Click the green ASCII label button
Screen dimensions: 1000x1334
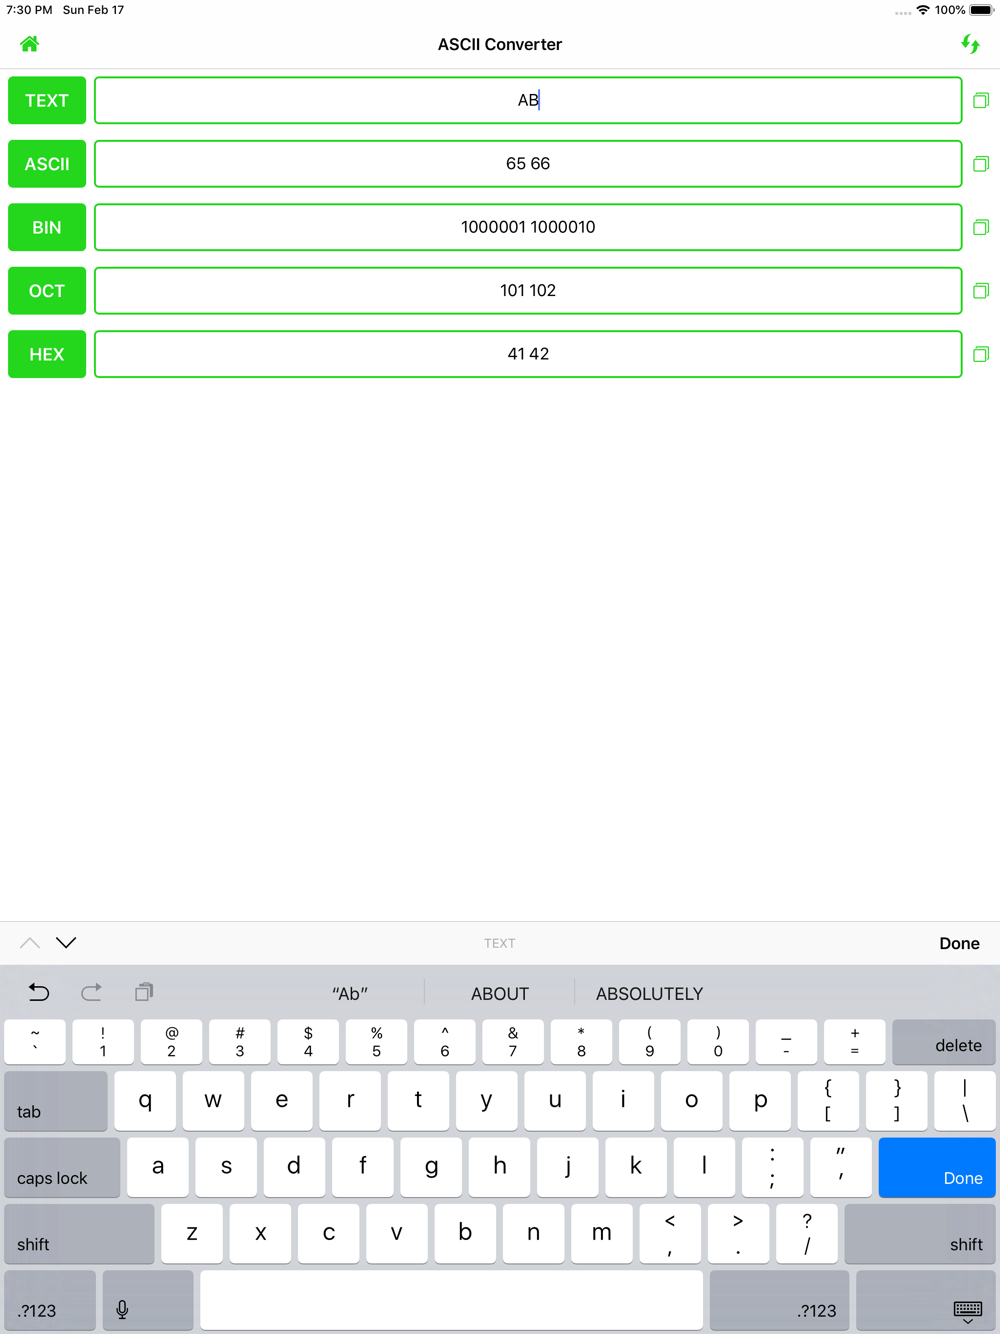click(x=47, y=164)
